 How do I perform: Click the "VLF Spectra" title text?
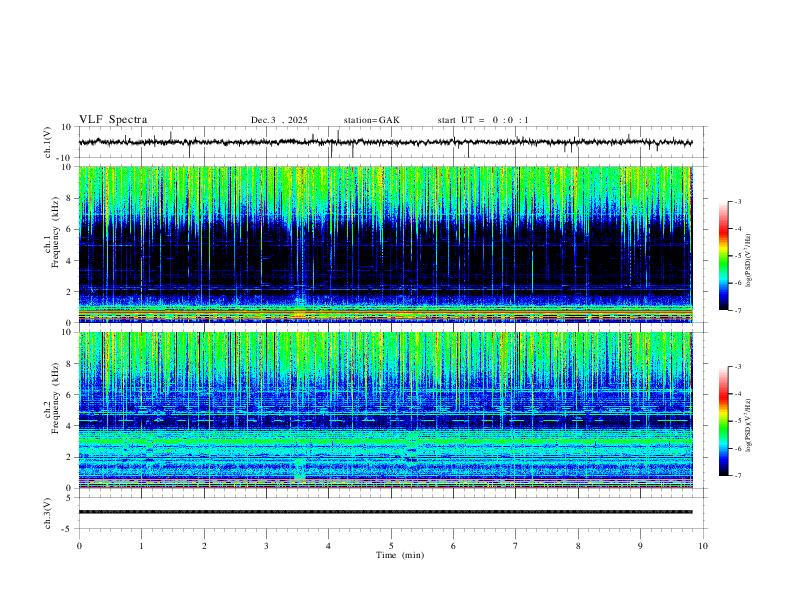(x=113, y=120)
